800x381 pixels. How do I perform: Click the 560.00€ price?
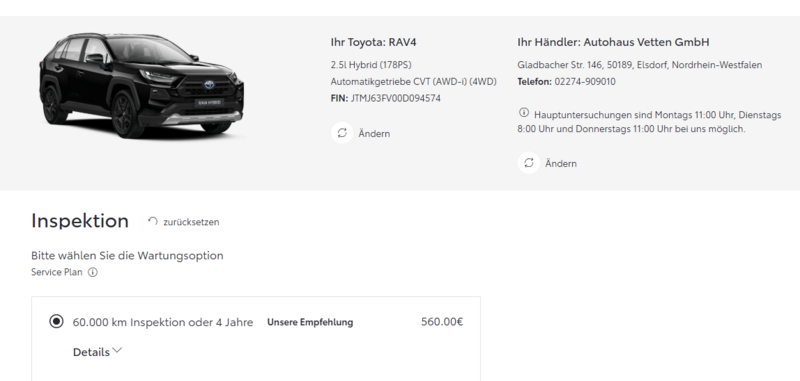pos(442,321)
